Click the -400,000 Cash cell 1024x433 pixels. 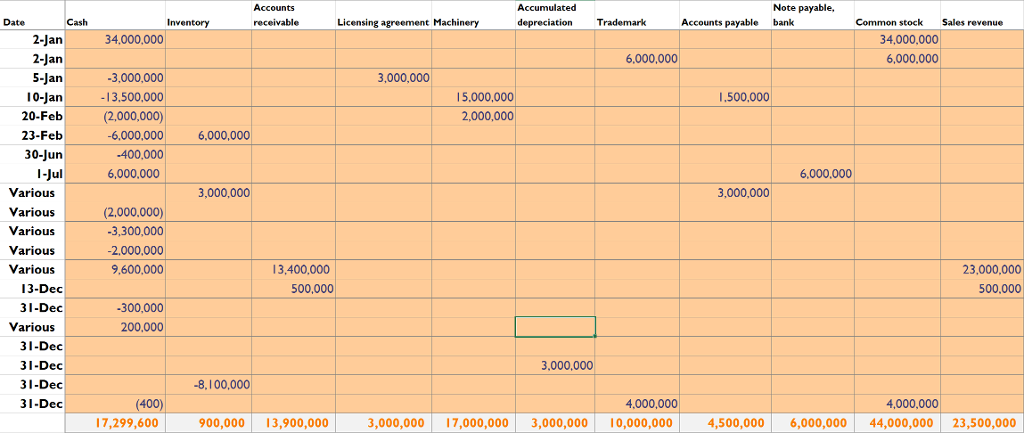116,155
